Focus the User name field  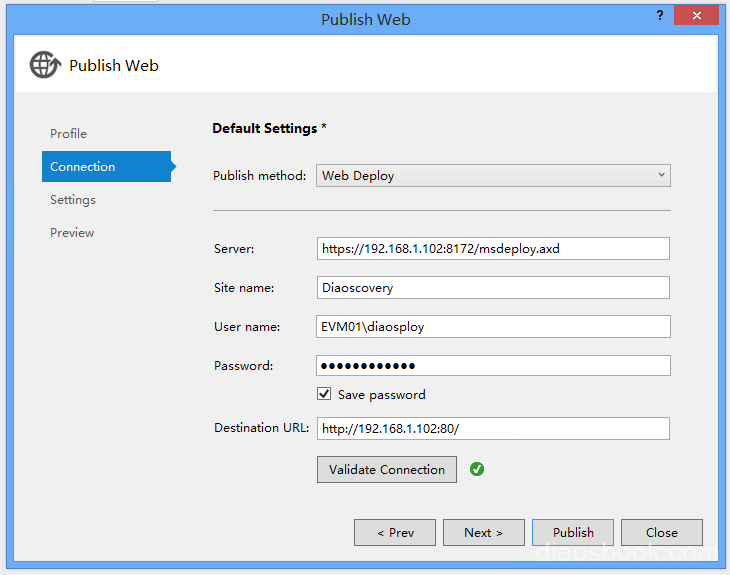point(493,326)
